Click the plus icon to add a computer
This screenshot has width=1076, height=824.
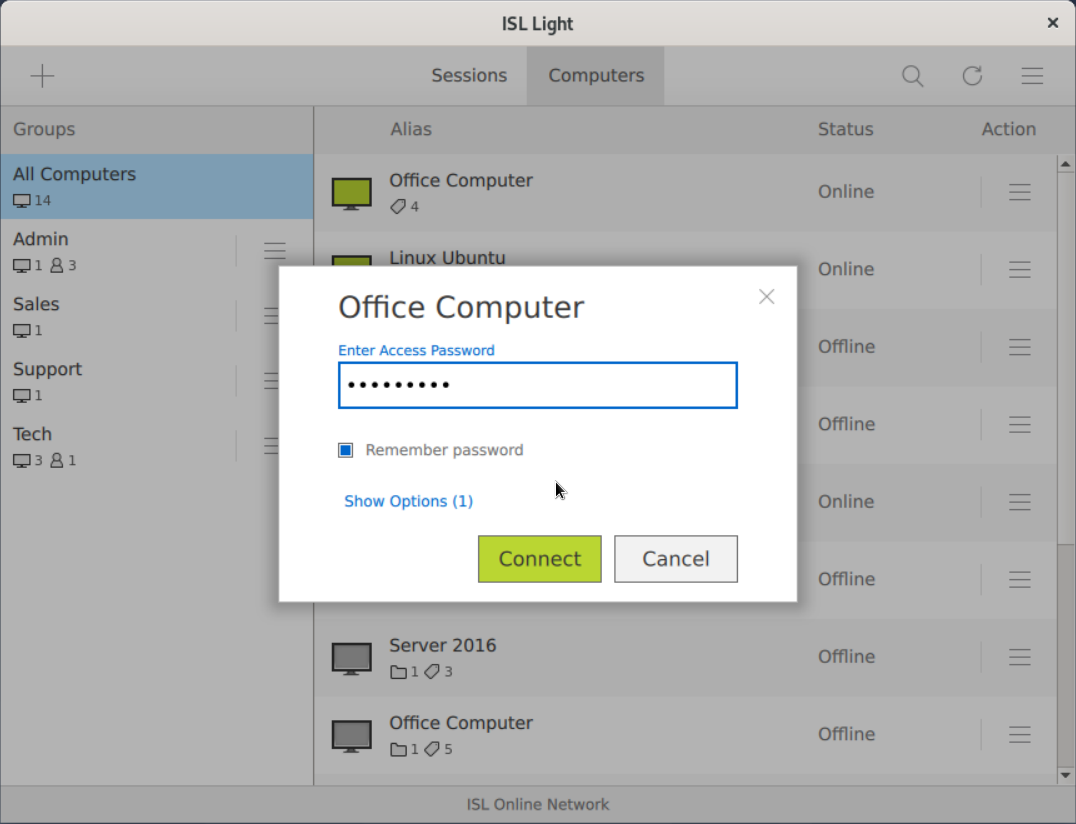tap(42, 76)
